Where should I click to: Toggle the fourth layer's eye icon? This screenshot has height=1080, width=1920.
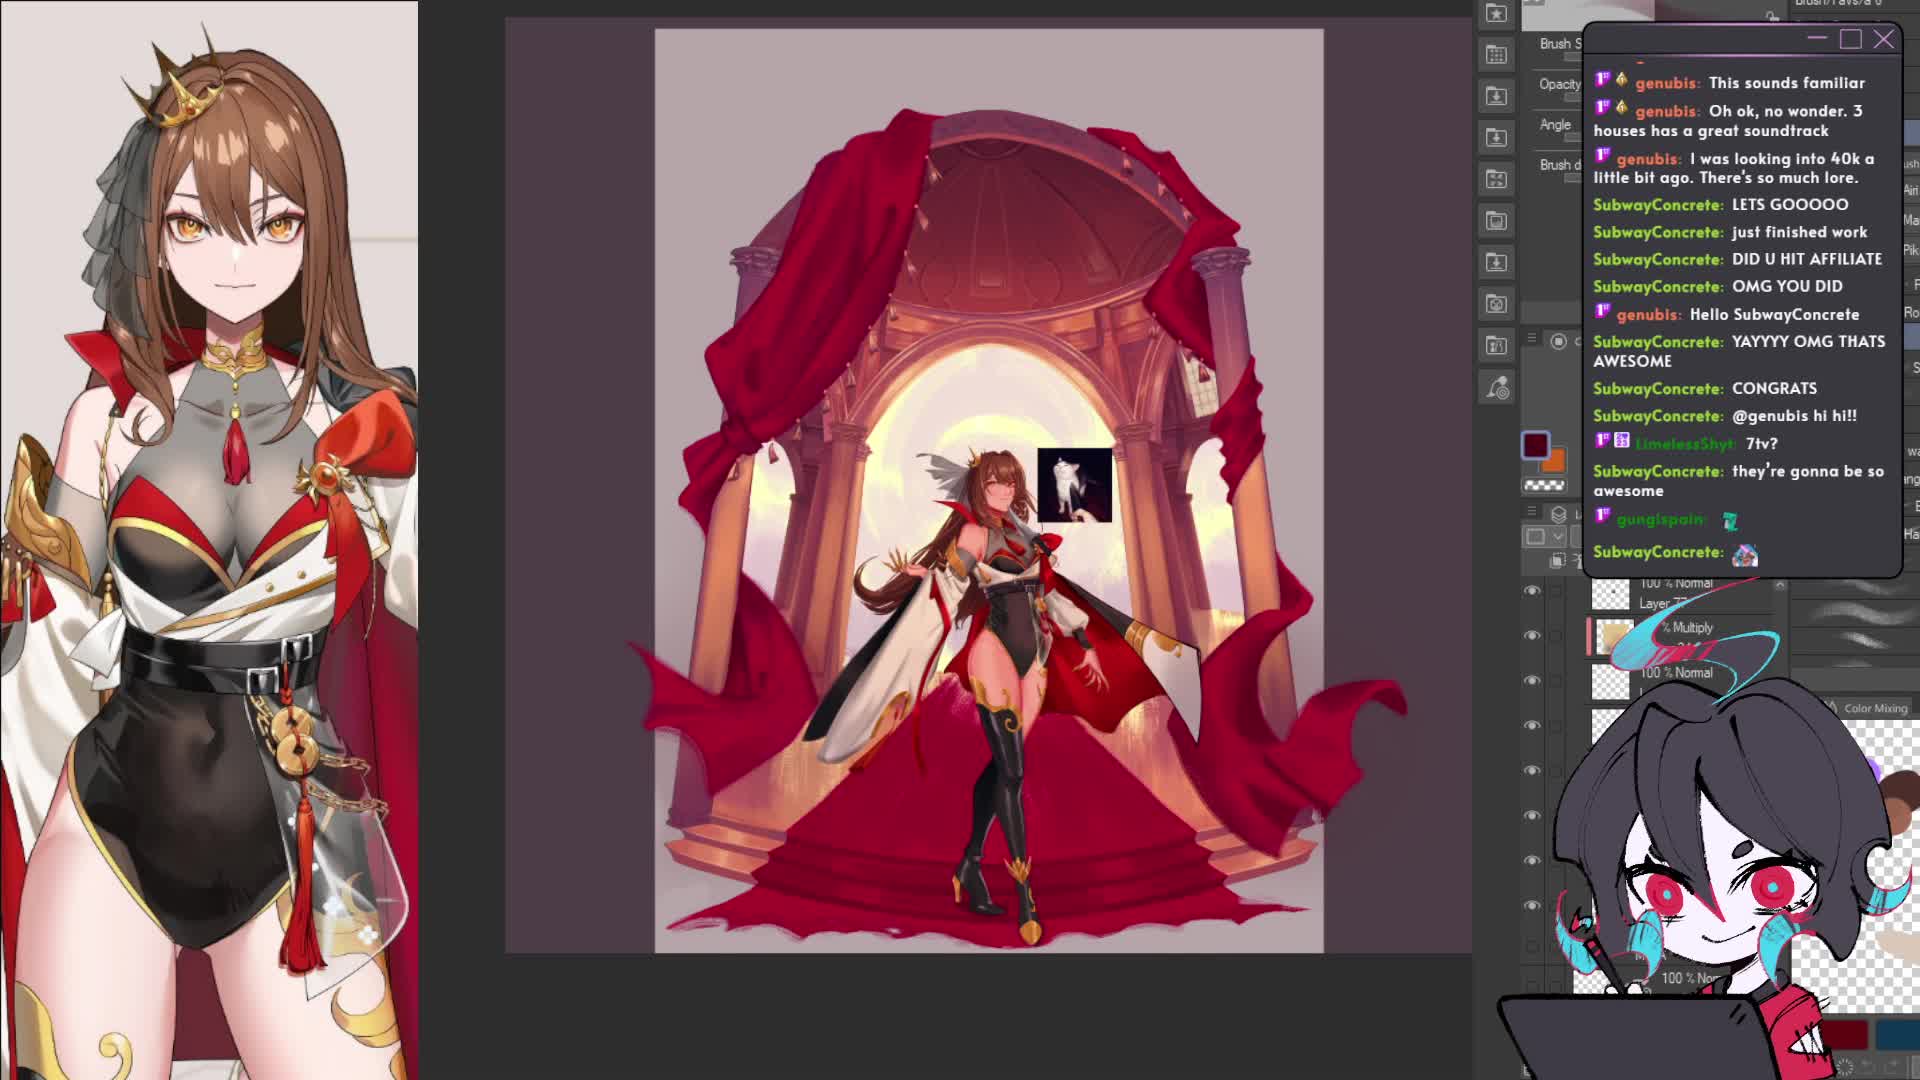[x=1531, y=726]
